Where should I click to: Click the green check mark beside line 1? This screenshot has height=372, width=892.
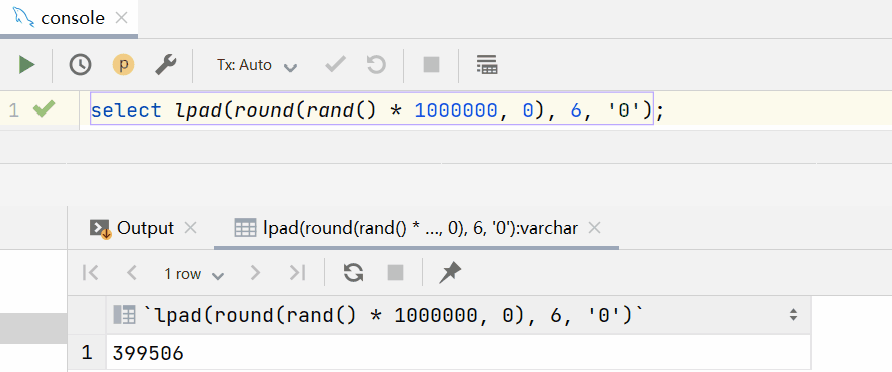coord(44,109)
